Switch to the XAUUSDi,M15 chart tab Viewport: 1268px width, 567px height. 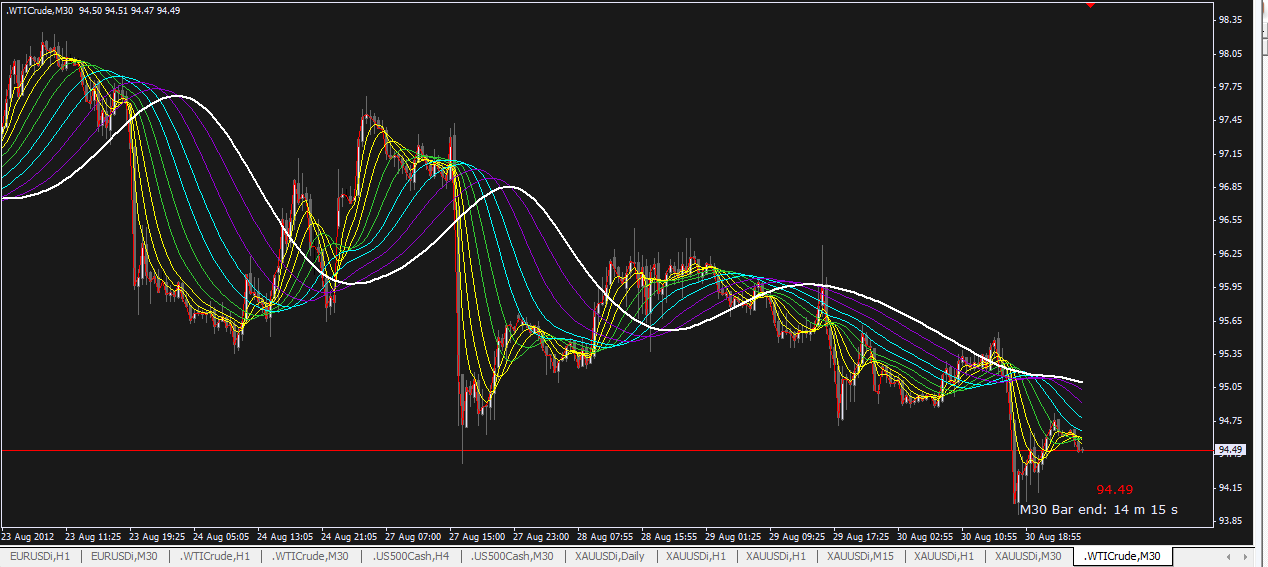click(x=861, y=556)
